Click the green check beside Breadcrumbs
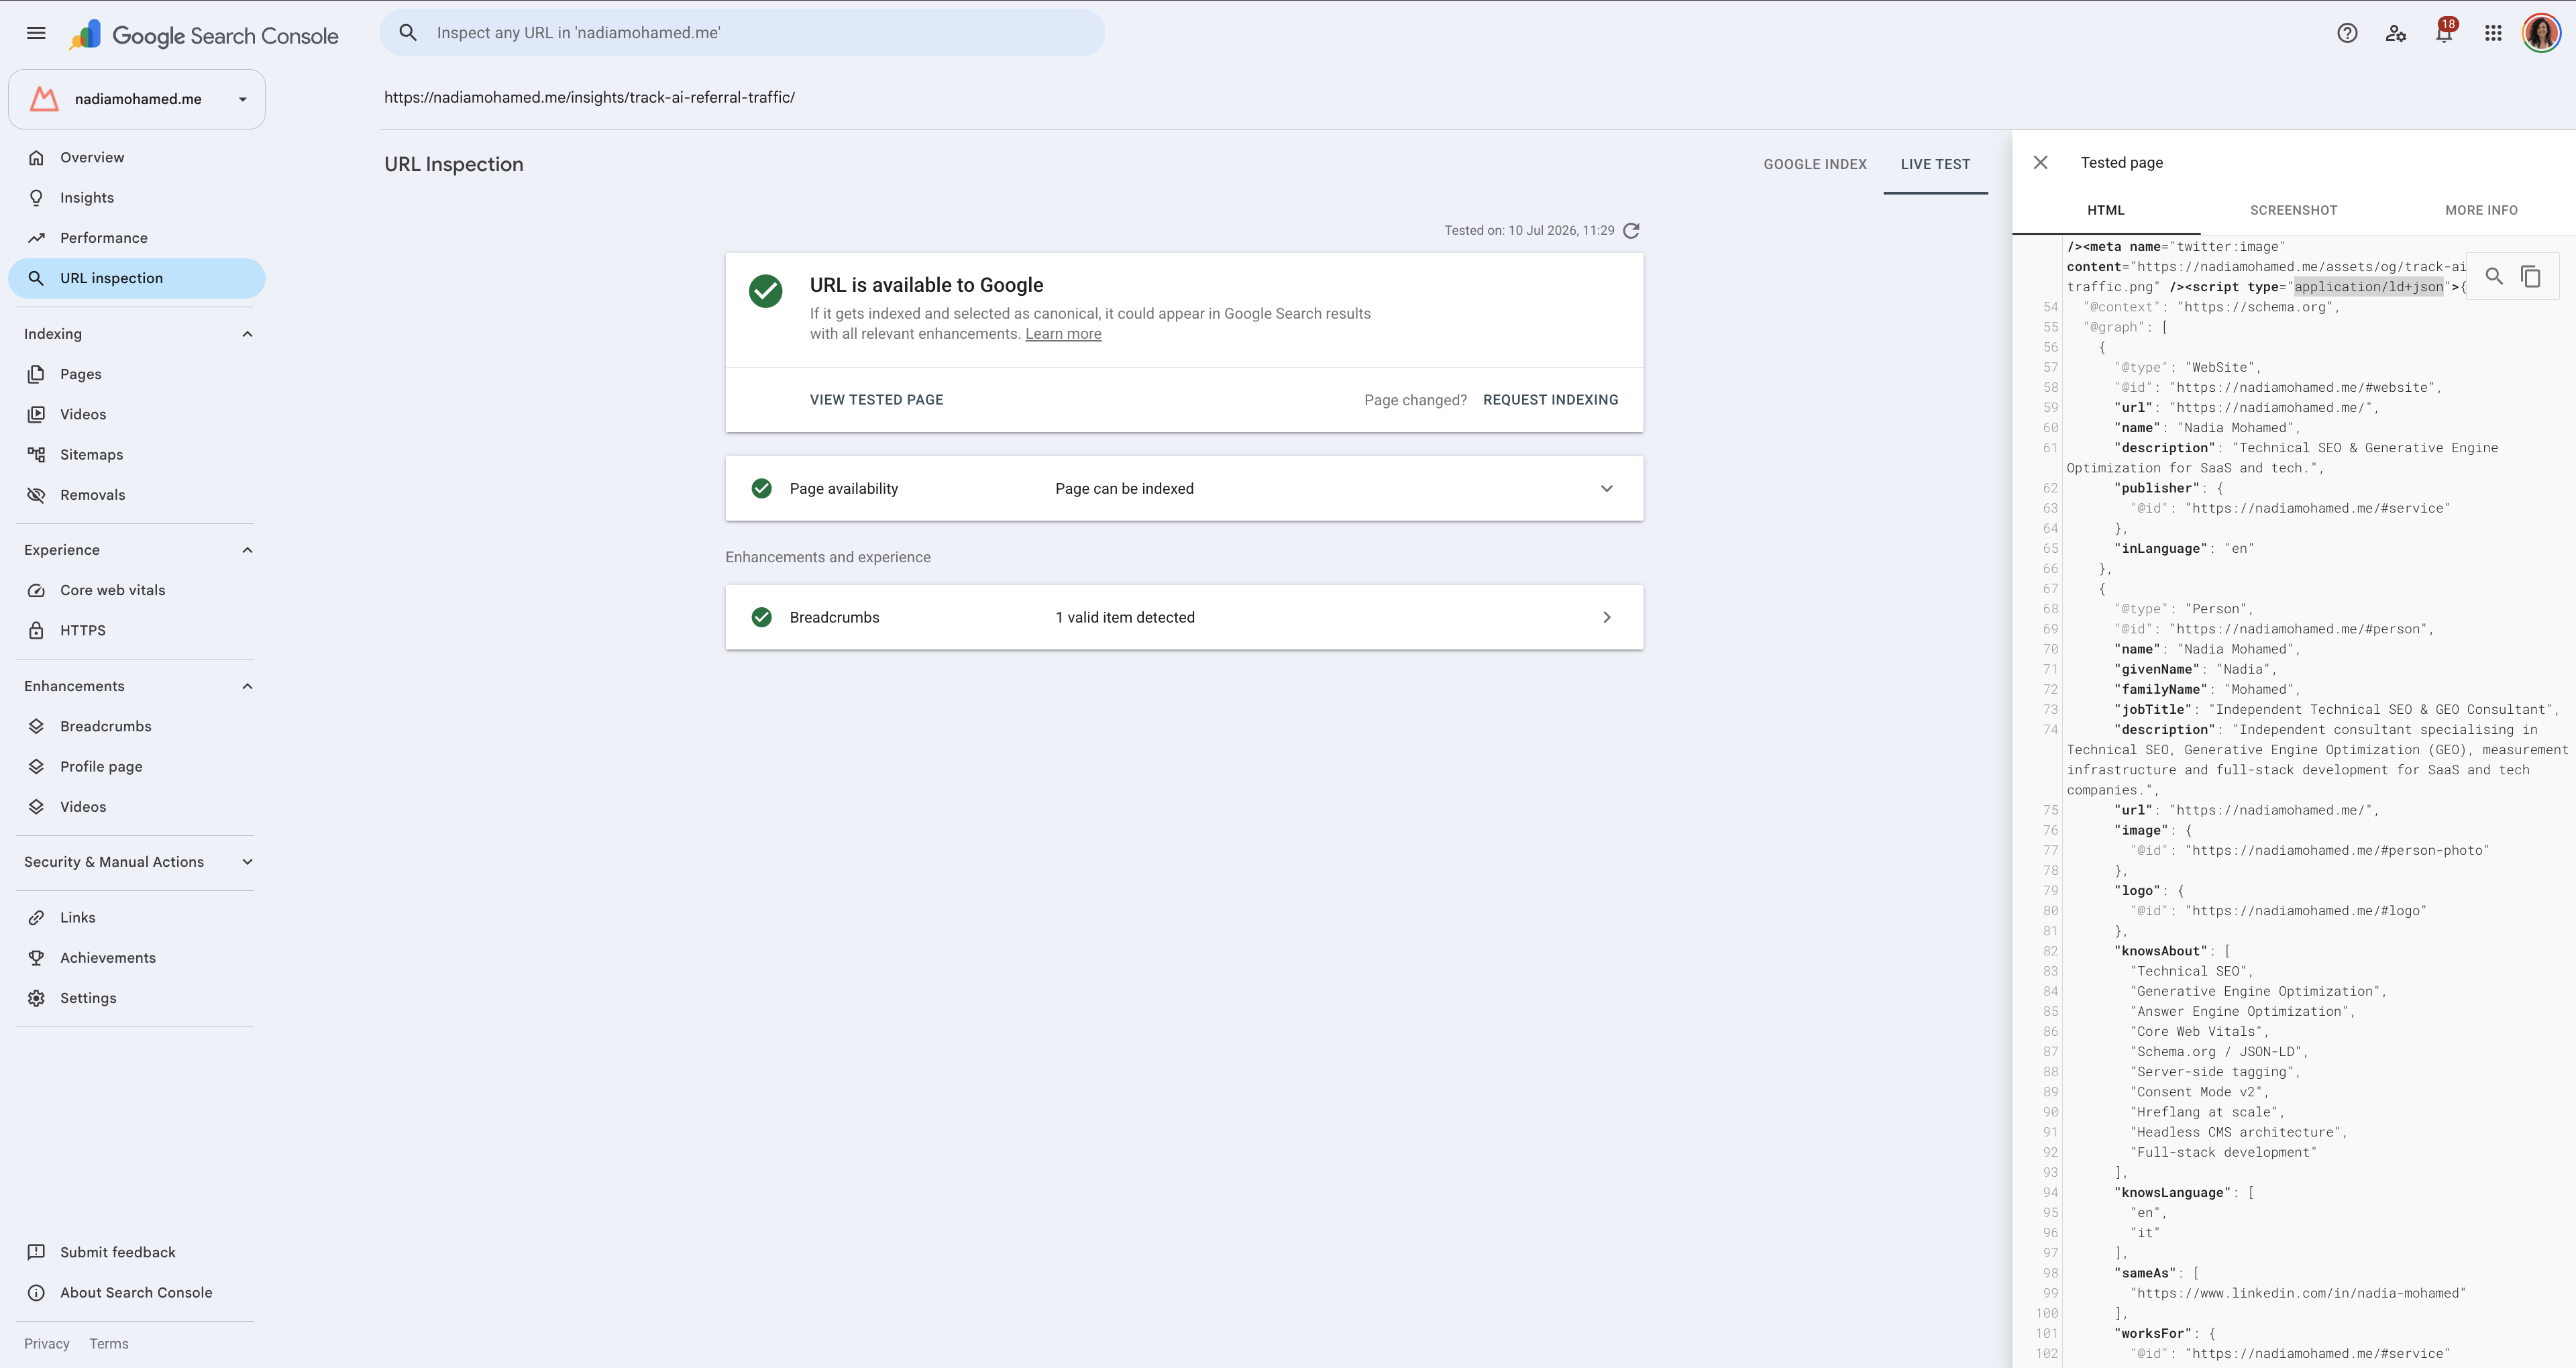The image size is (2576, 1368). [x=761, y=617]
